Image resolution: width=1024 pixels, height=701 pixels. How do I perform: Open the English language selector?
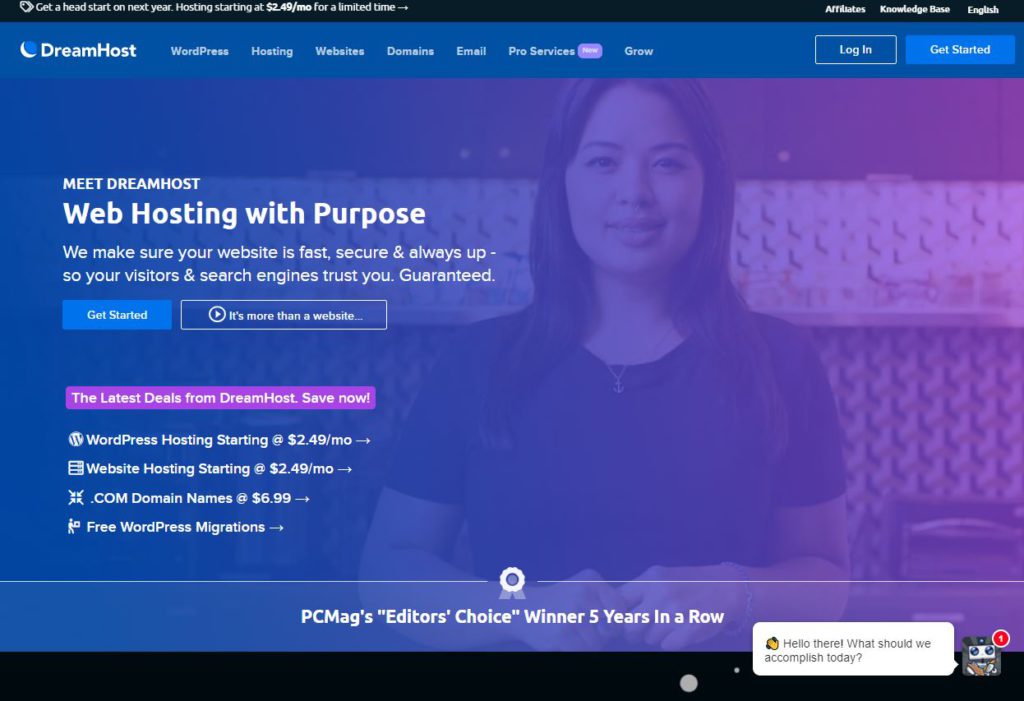pos(983,9)
